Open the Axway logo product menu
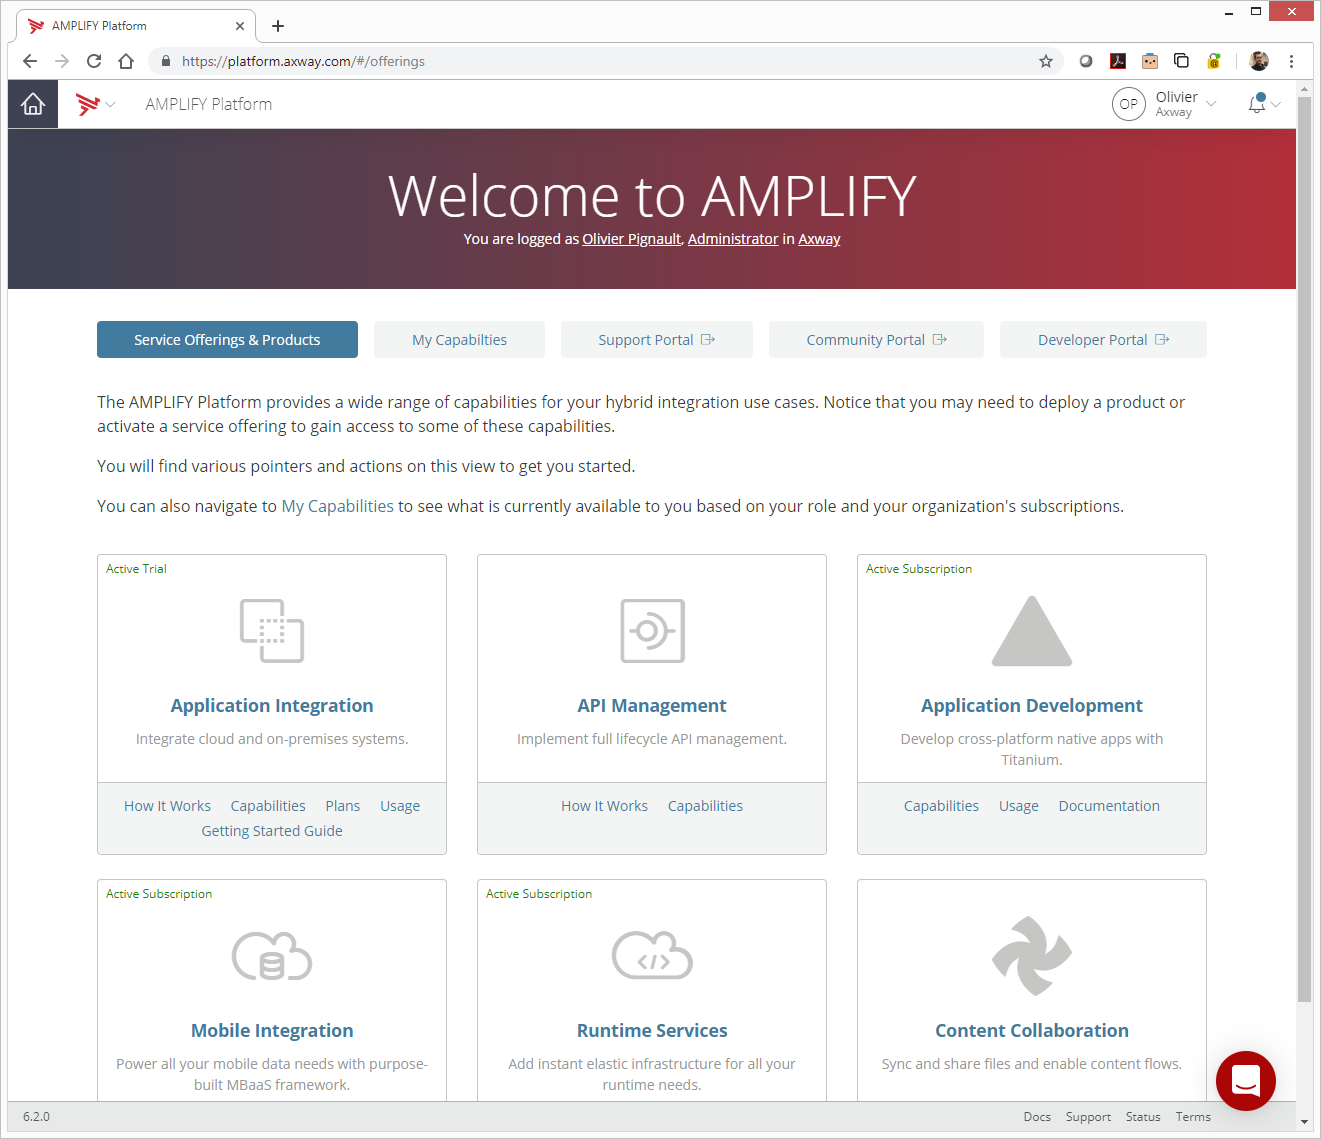 pyautogui.click(x=95, y=104)
